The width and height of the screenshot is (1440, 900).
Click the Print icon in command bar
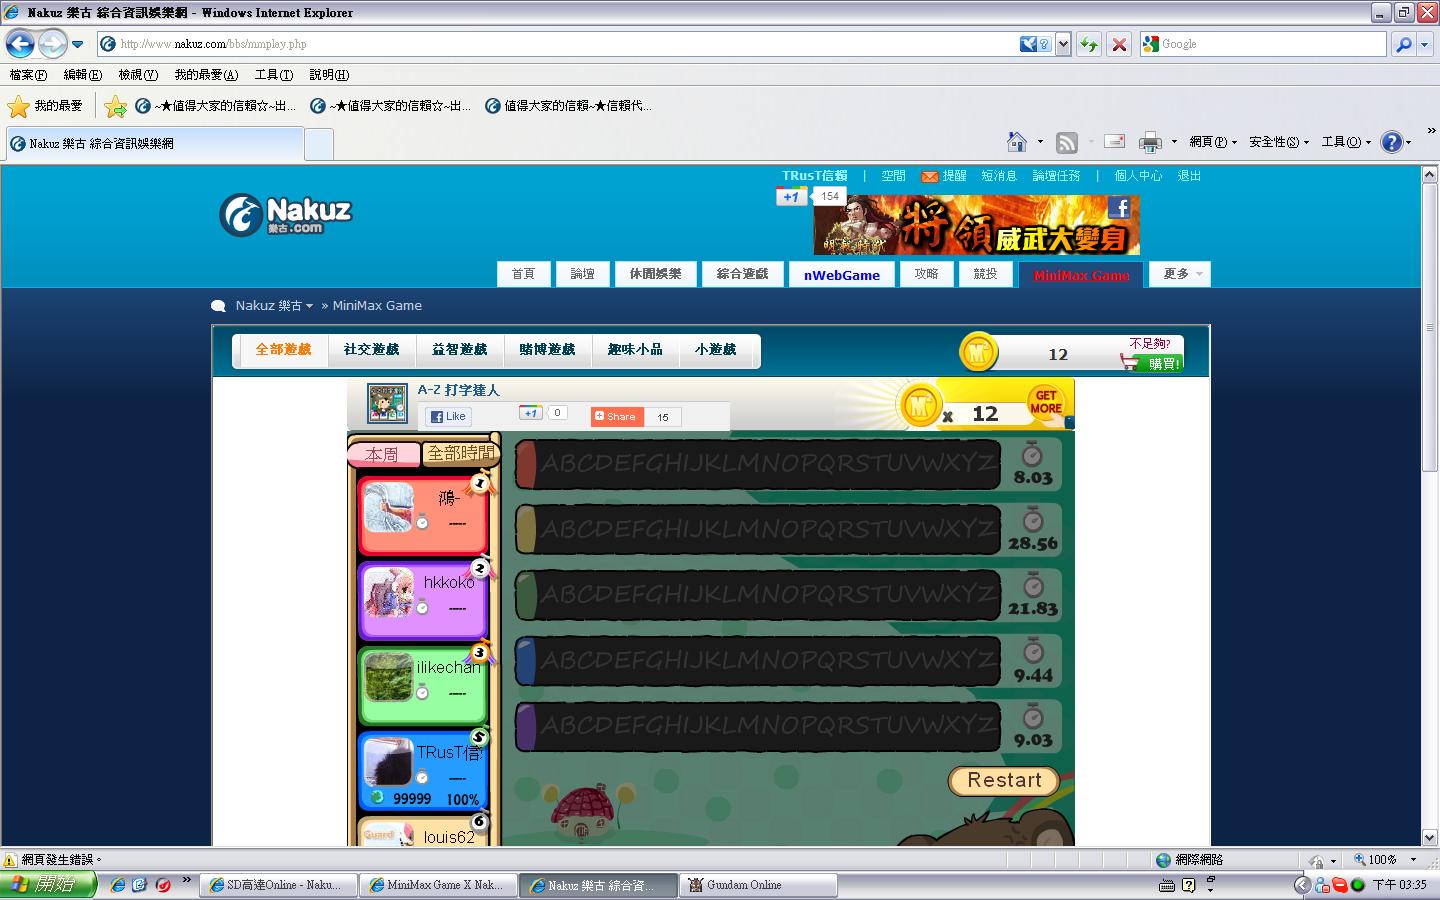[1151, 142]
